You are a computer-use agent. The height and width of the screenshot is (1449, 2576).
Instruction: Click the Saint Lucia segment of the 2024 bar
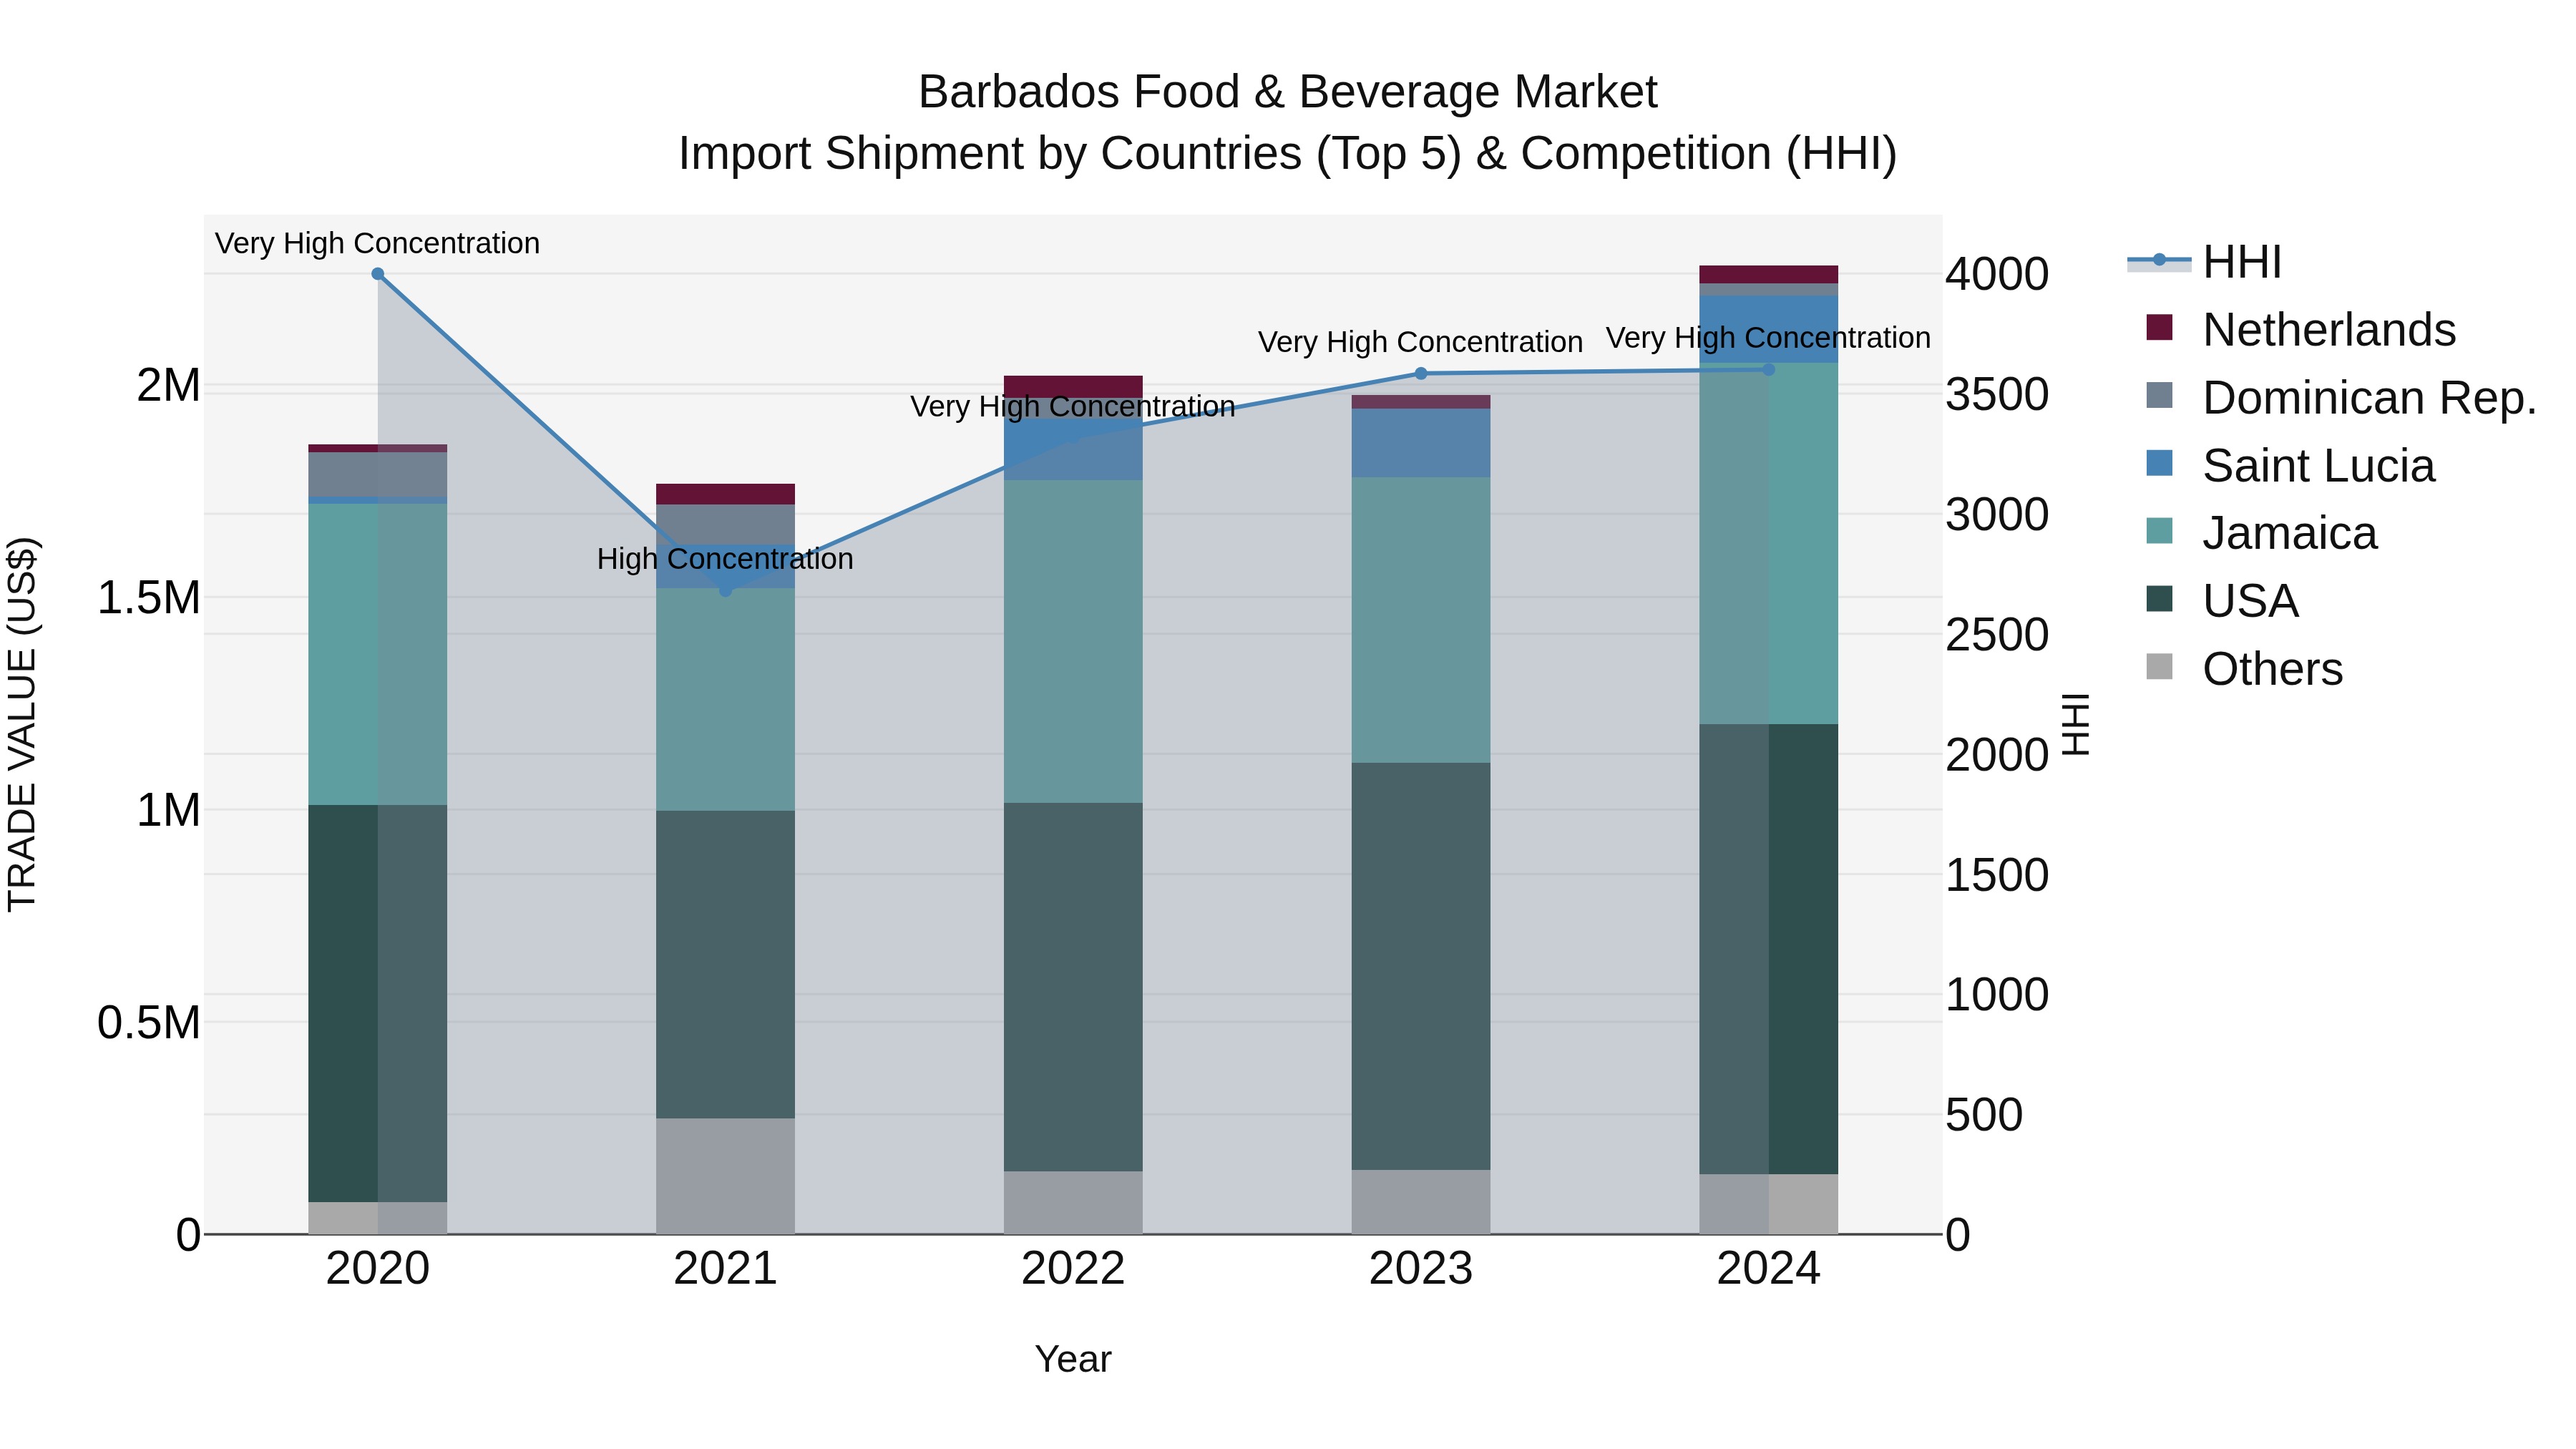(x=1769, y=329)
